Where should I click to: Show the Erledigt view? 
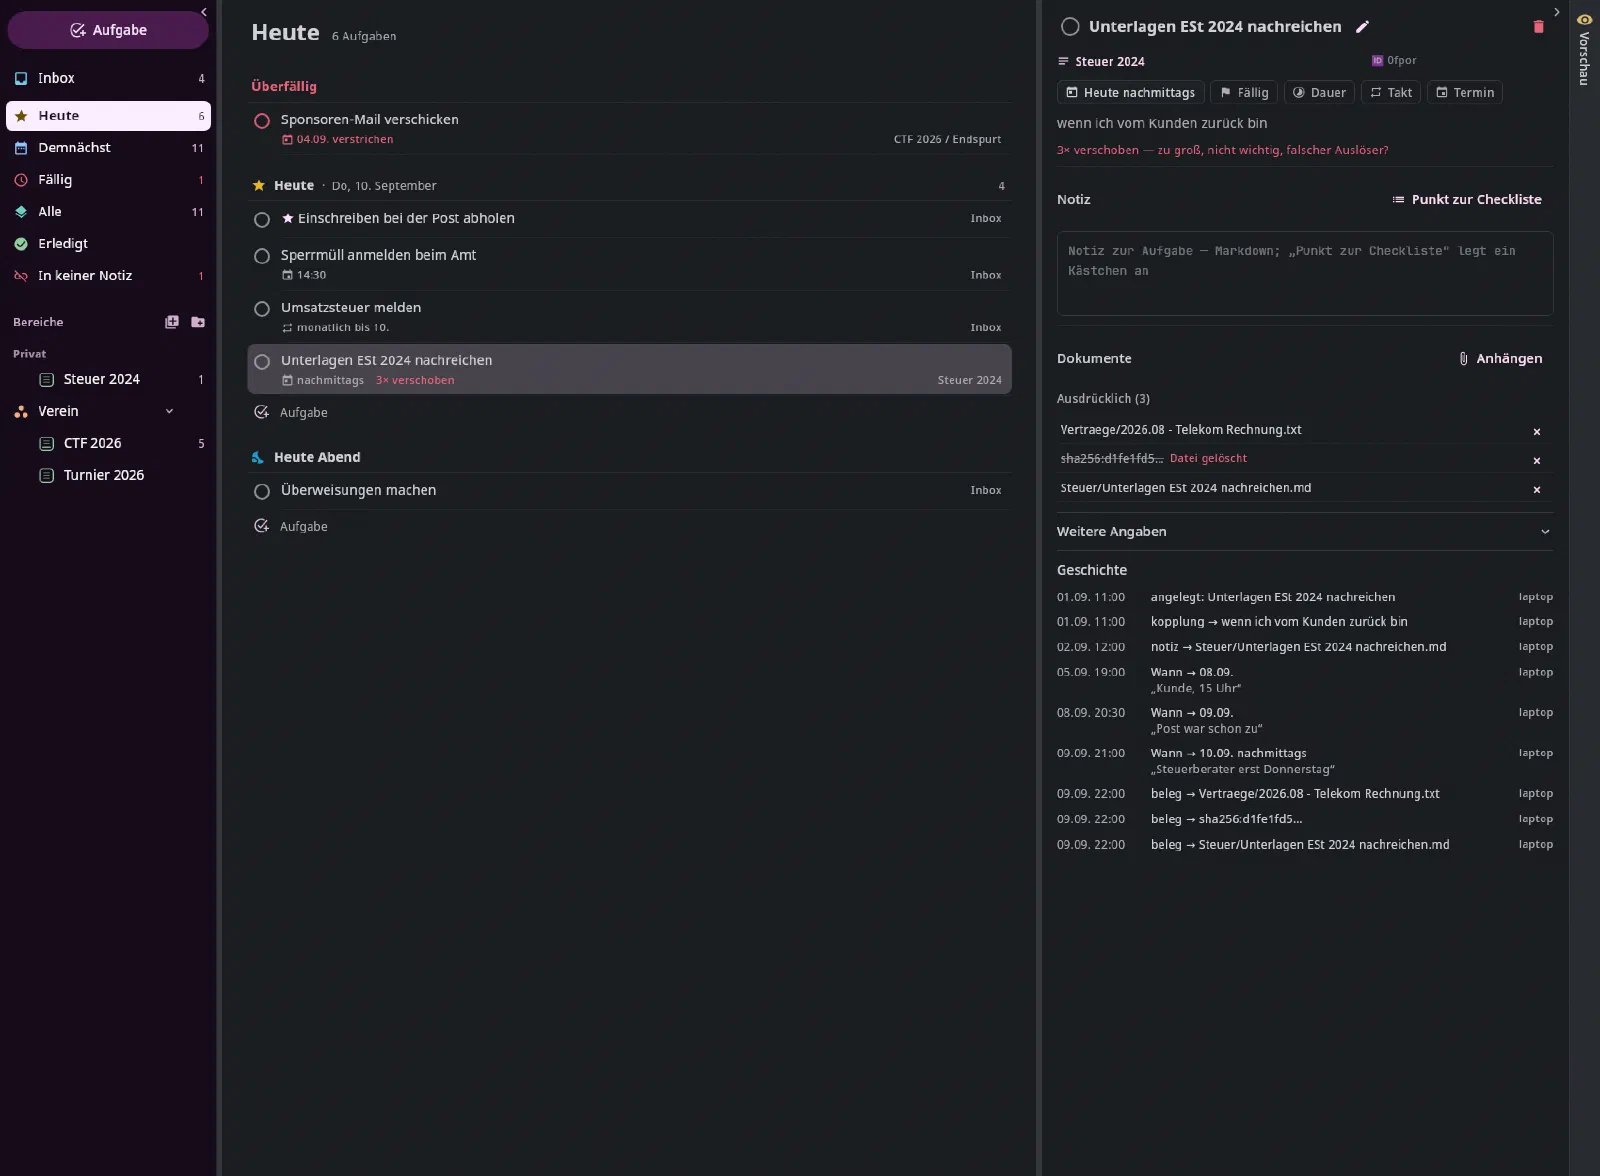point(108,243)
